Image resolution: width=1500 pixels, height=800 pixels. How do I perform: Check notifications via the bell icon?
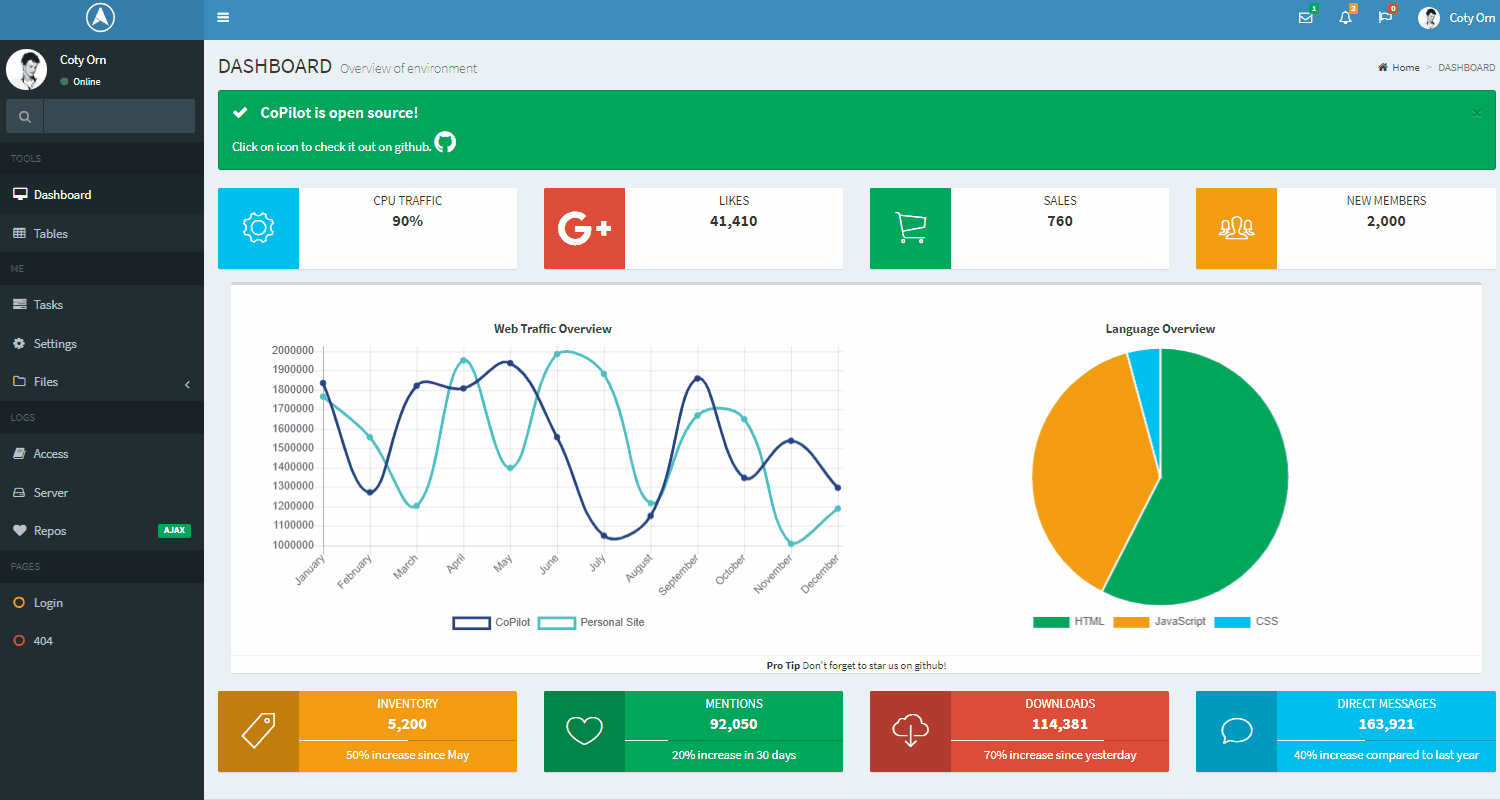pos(1345,18)
